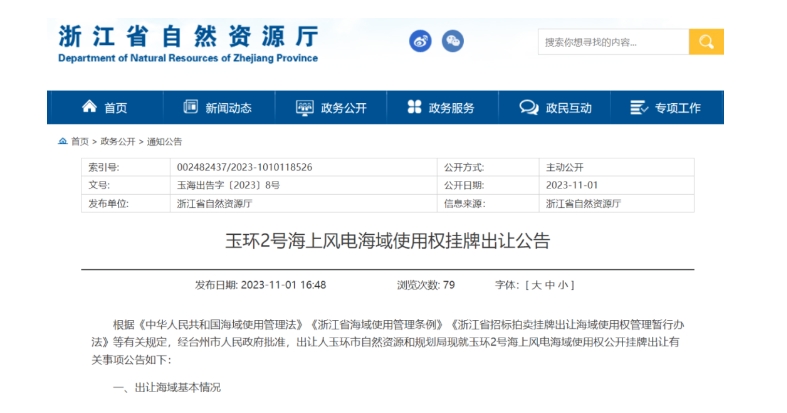787x413 pixels.
Task: Click the article title 玉环2号海上风电海域使用权挂牌出让公告
Action: [x=387, y=241]
